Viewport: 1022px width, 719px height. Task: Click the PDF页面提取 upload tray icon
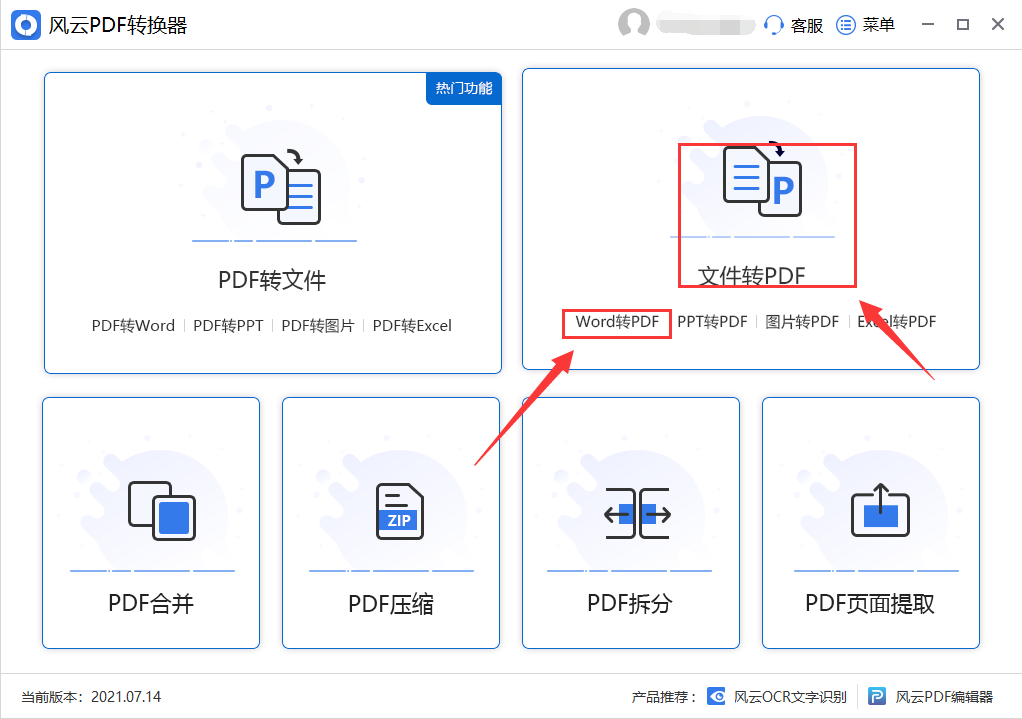(880, 510)
